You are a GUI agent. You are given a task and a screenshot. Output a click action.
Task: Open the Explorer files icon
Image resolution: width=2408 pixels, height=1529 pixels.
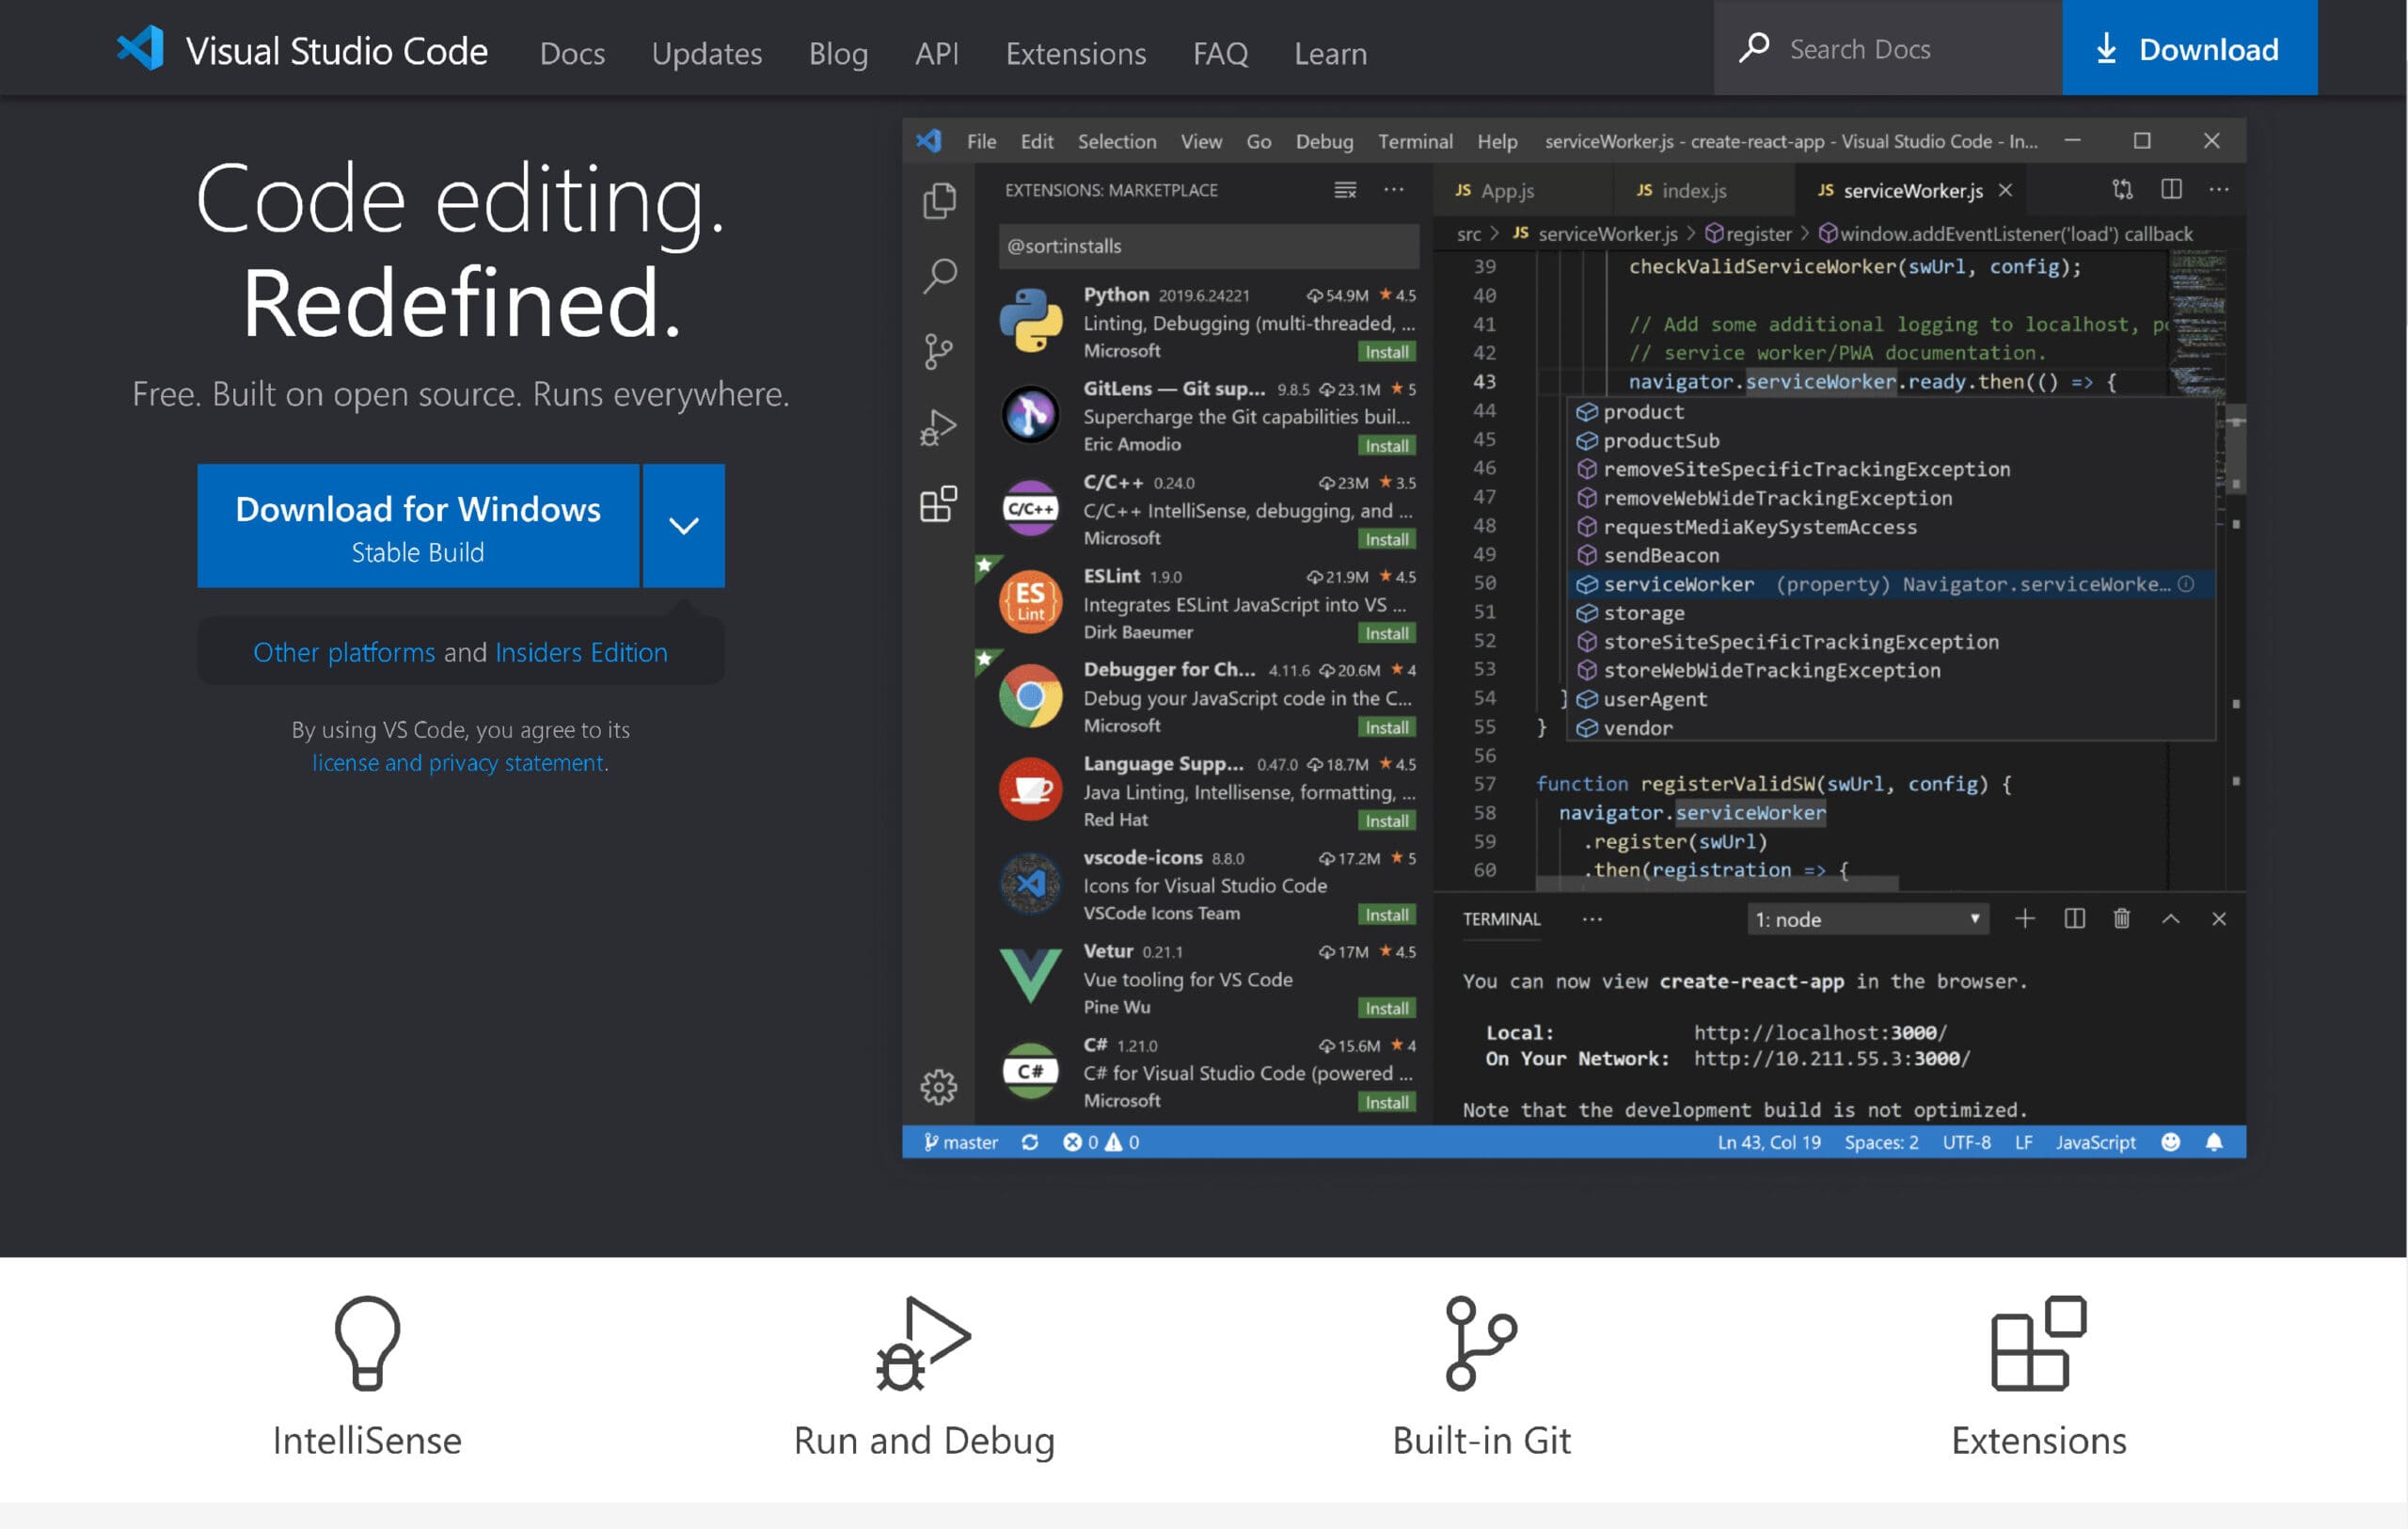click(x=938, y=200)
